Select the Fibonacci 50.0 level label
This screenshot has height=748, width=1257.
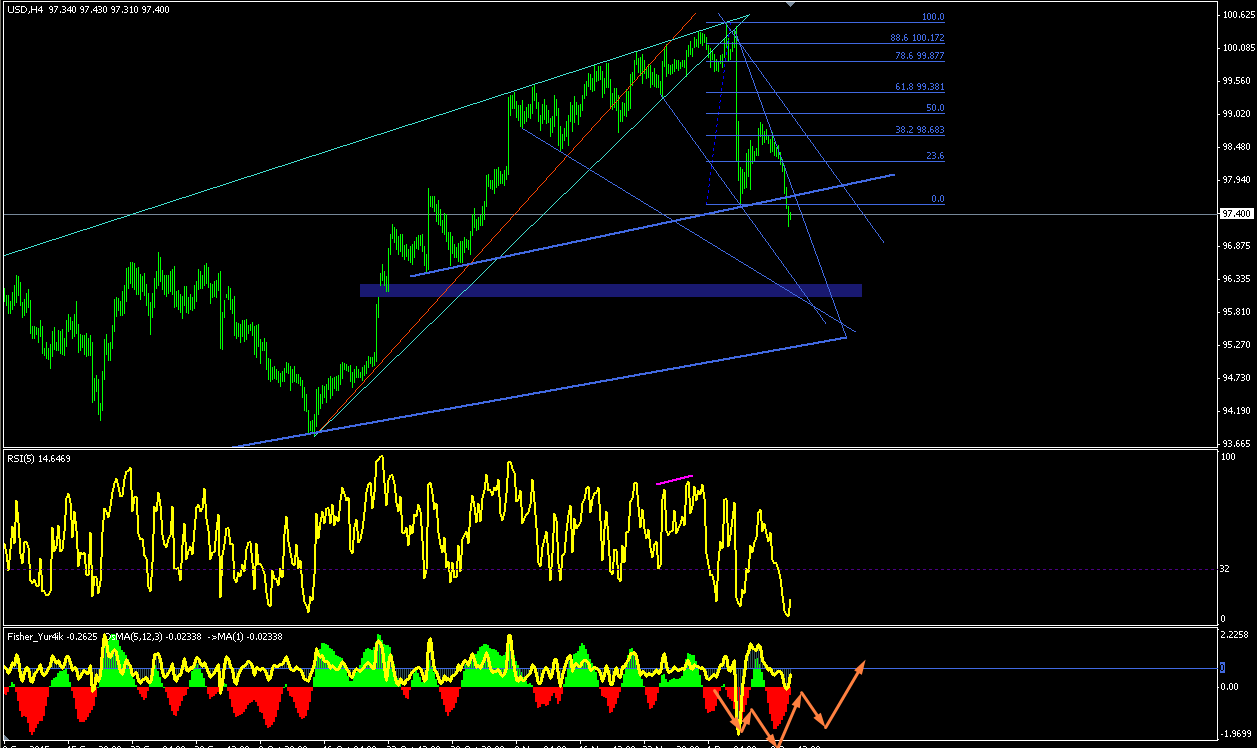[x=935, y=108]
